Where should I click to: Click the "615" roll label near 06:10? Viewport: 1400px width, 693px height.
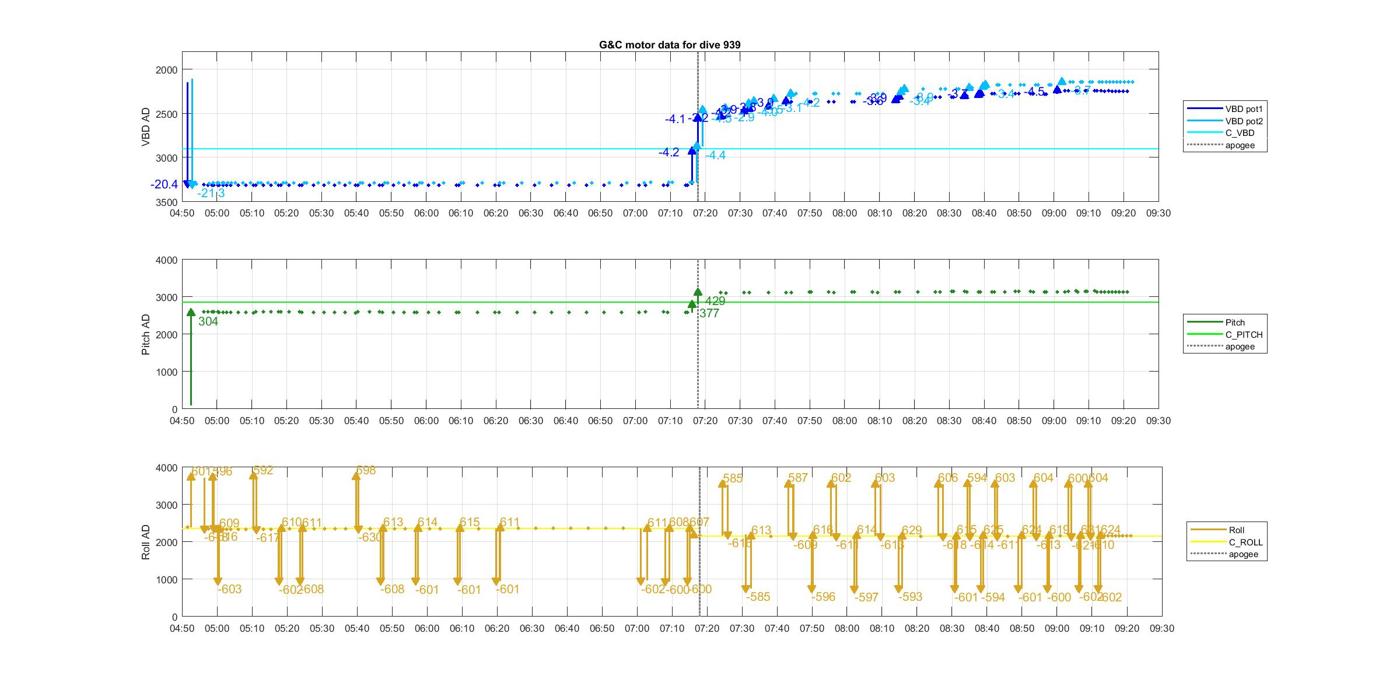pos(470,523)
